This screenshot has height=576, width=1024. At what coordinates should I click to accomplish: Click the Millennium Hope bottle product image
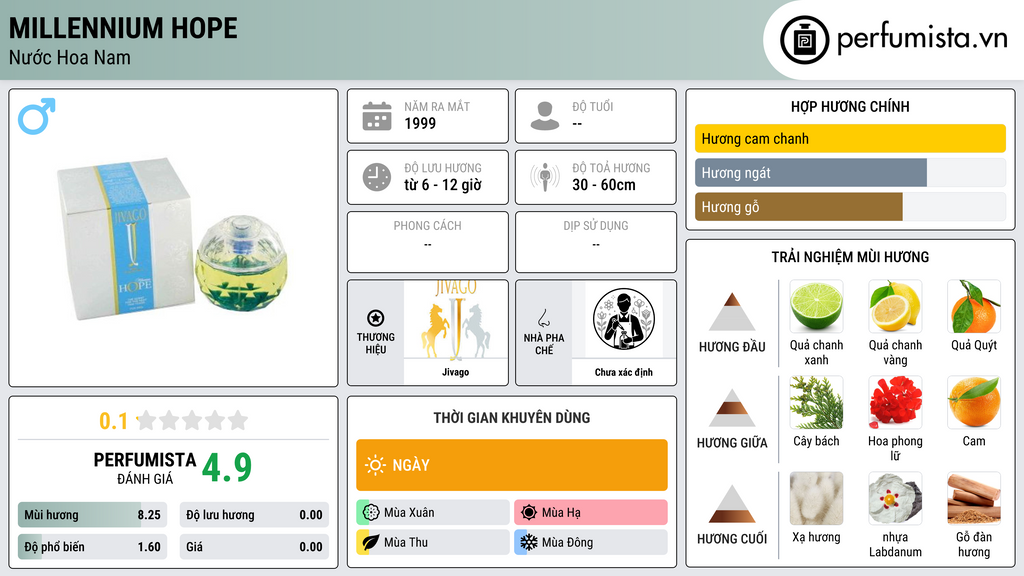pos(173,238)
